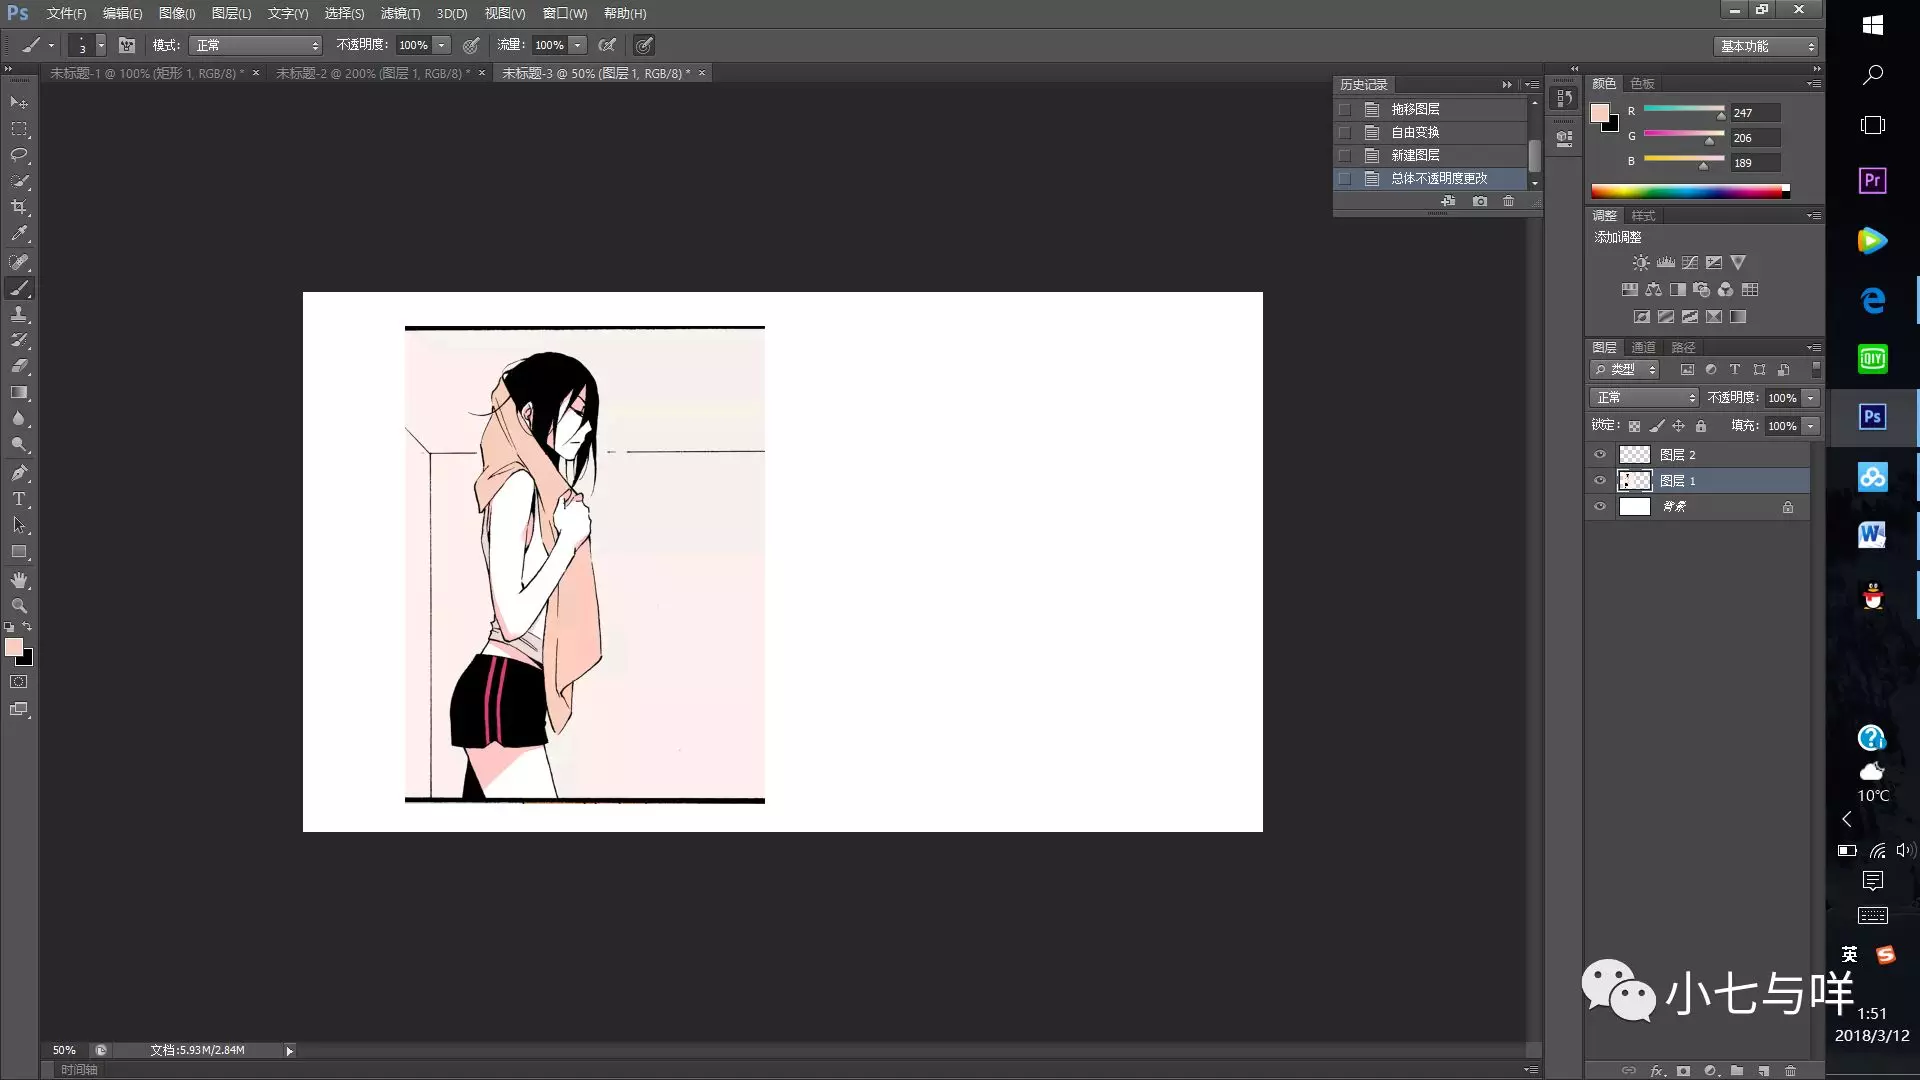The width and height of the screenshot is (1920, 1080).
Task: Create new snapshot in History panel
Action: tap(1480, 201)
